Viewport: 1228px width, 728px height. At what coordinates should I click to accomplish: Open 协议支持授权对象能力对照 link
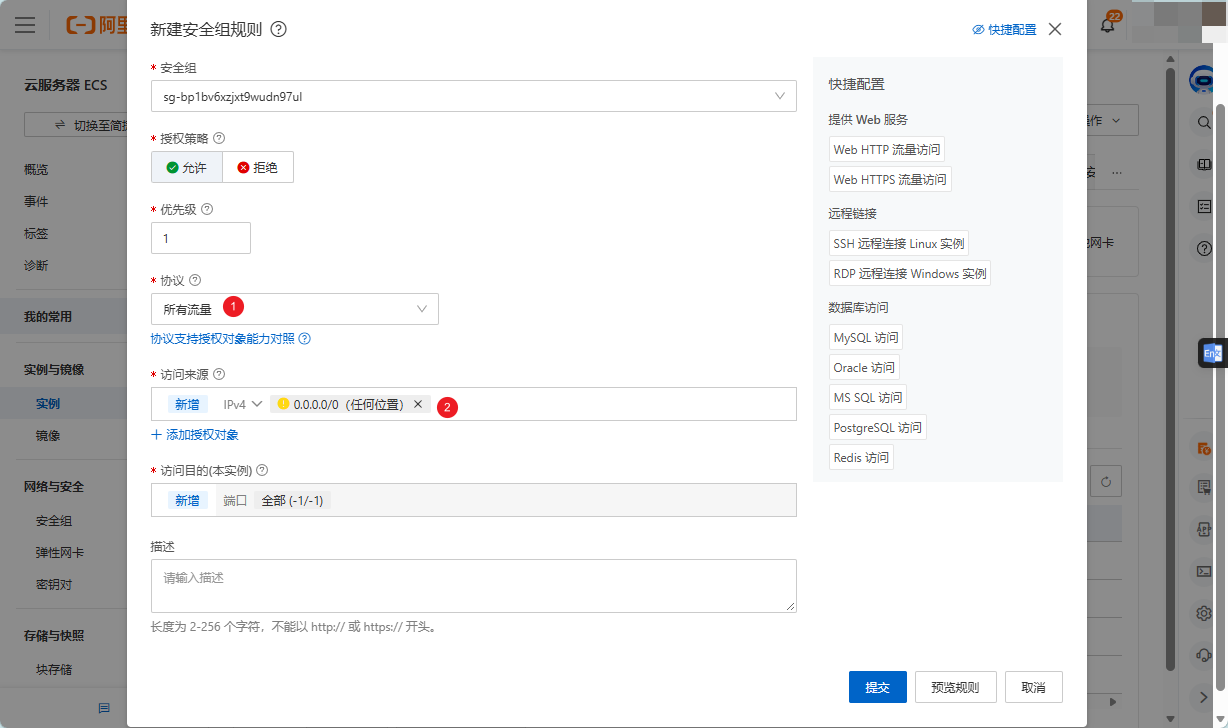(231, 339)
